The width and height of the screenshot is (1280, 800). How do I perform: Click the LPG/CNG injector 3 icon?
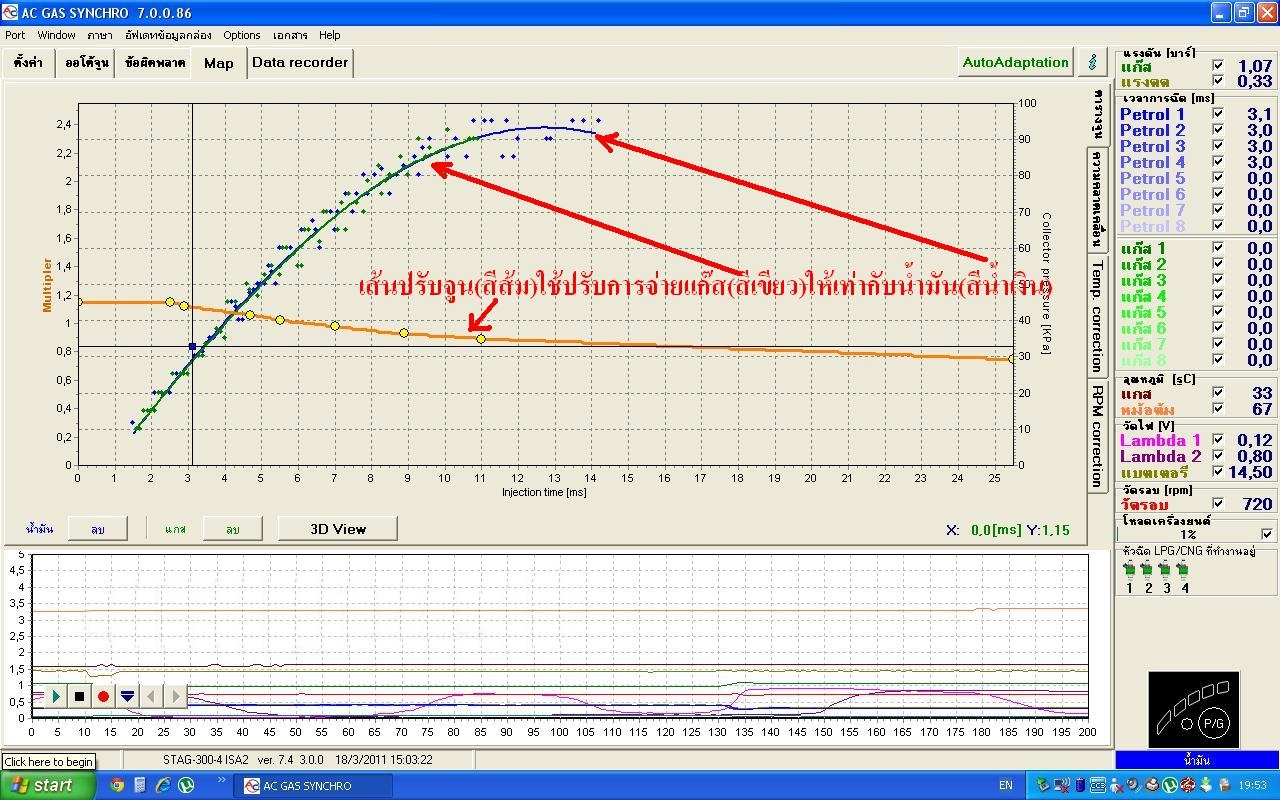(1165, 570)
